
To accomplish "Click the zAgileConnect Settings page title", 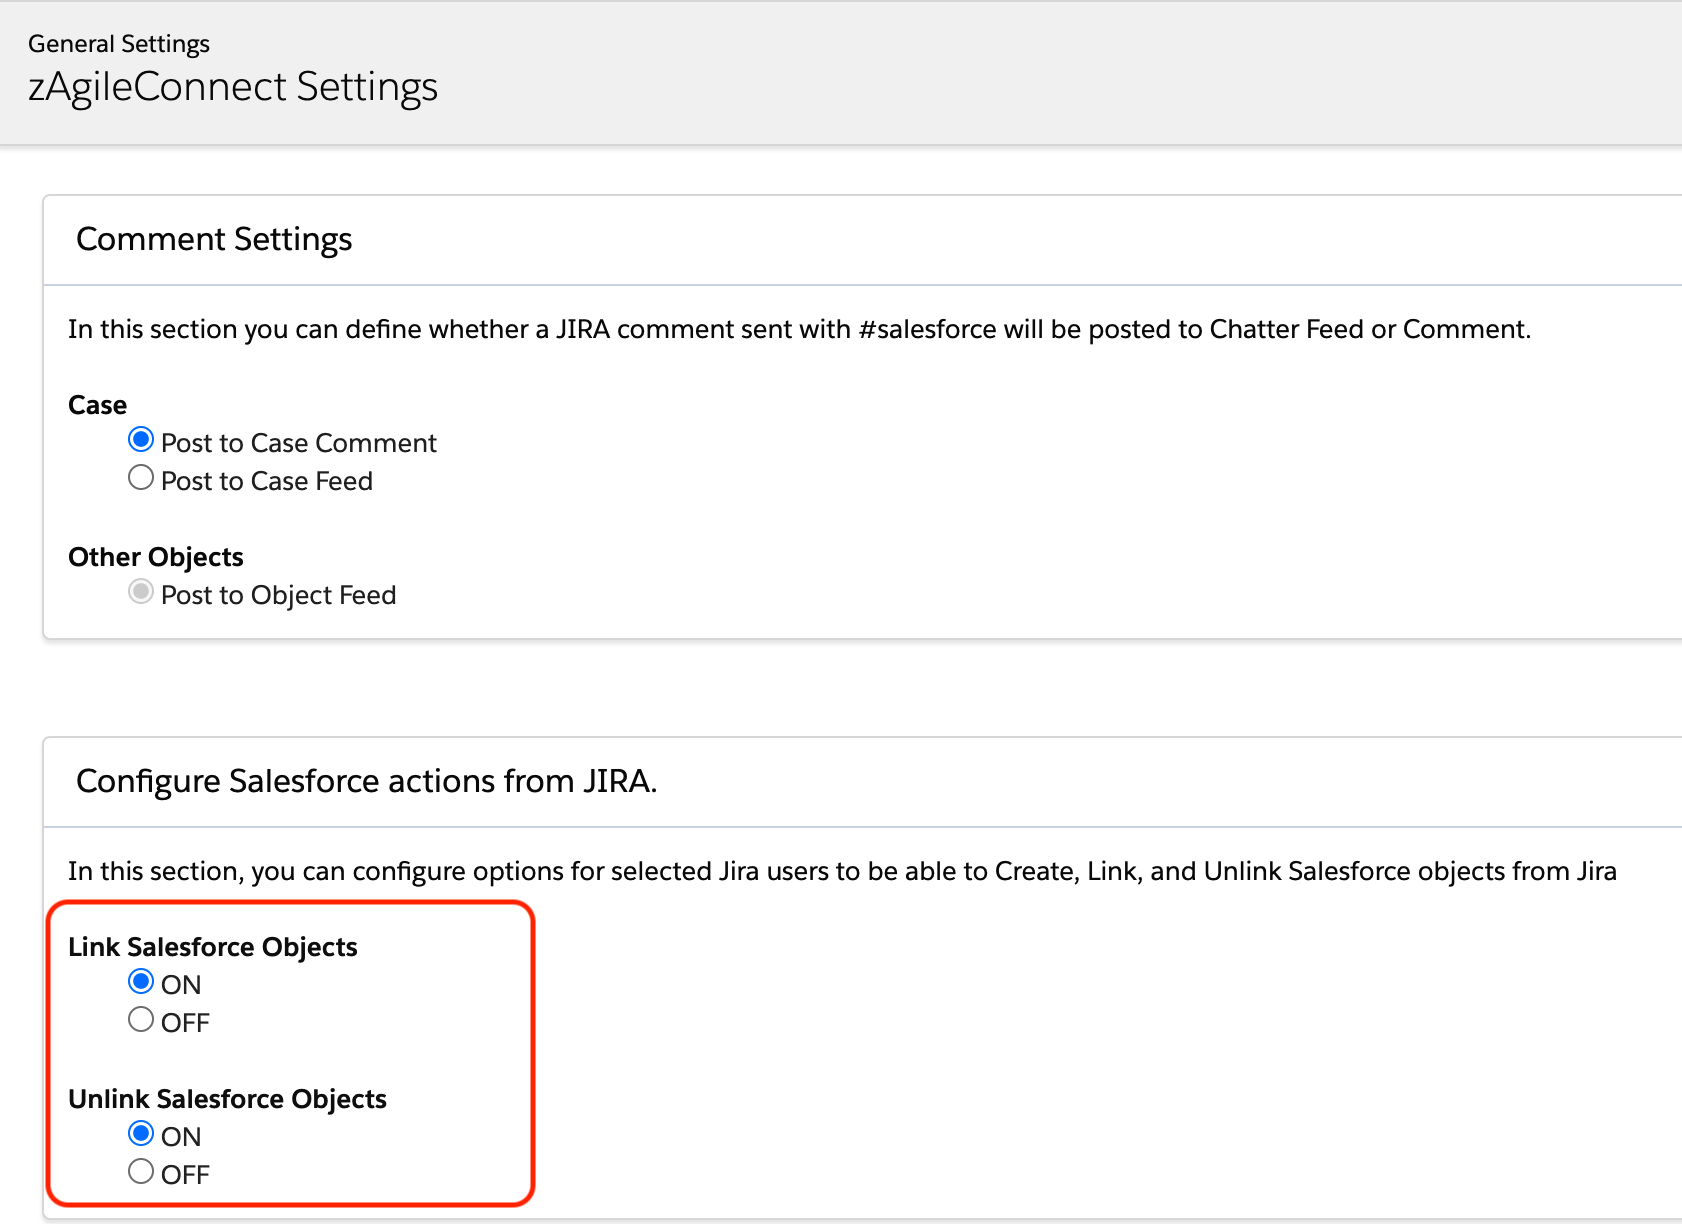I will click(x=232, y=87).
